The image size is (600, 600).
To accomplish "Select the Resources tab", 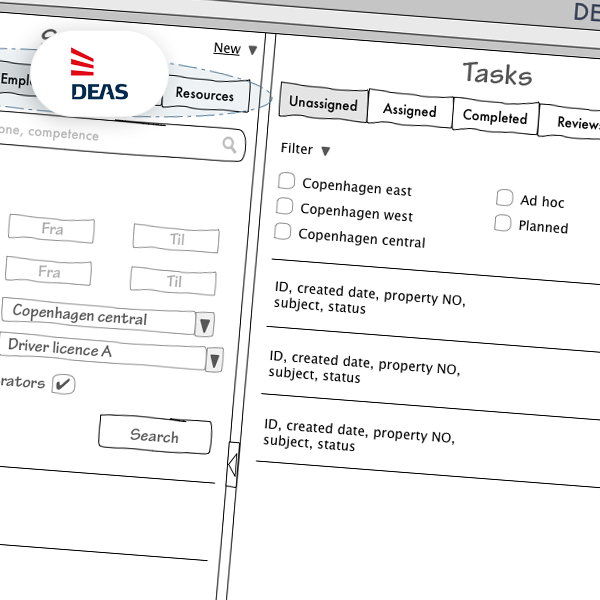I will (205, 94).
